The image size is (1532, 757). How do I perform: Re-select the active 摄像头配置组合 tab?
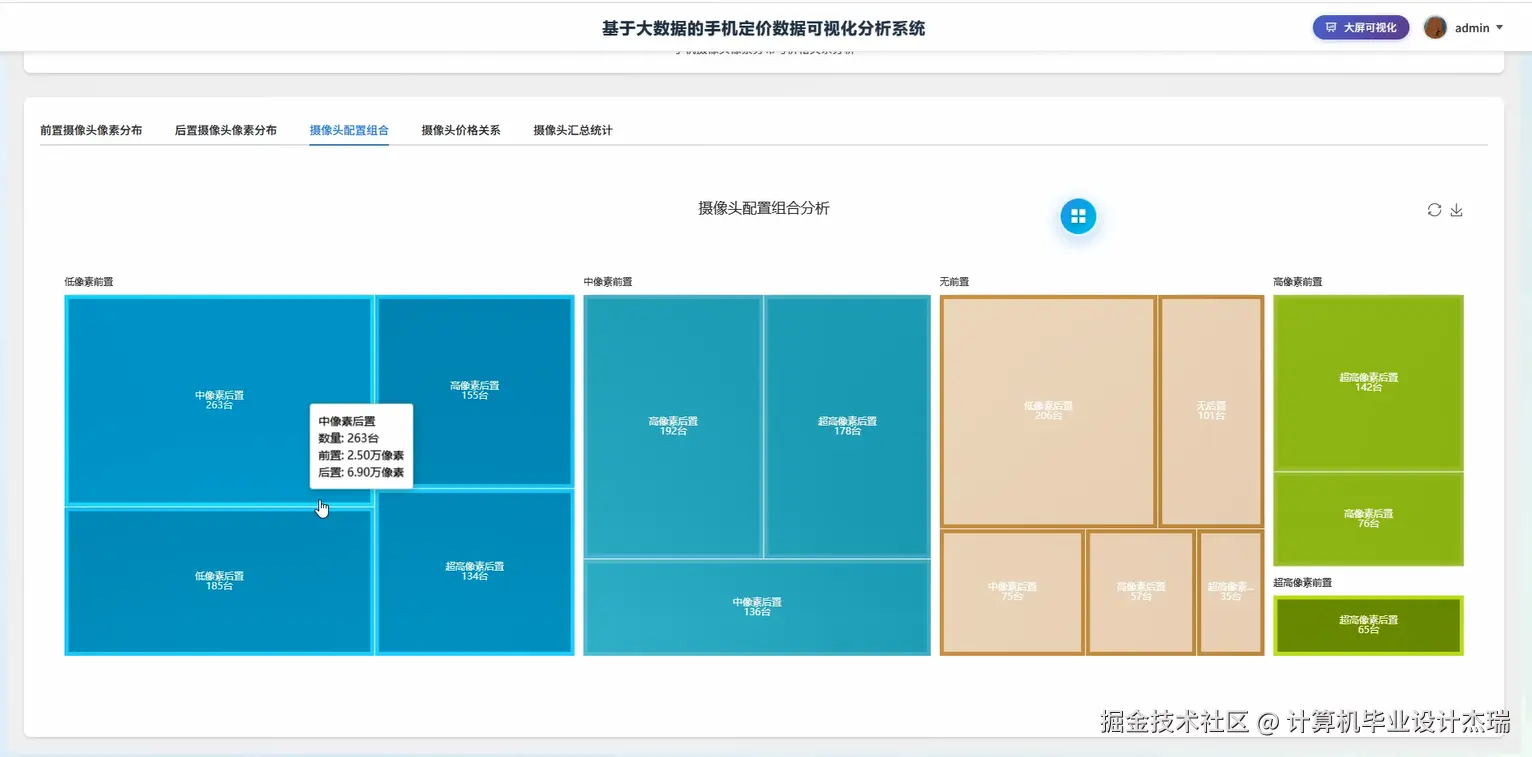click(x=349, y=129)
